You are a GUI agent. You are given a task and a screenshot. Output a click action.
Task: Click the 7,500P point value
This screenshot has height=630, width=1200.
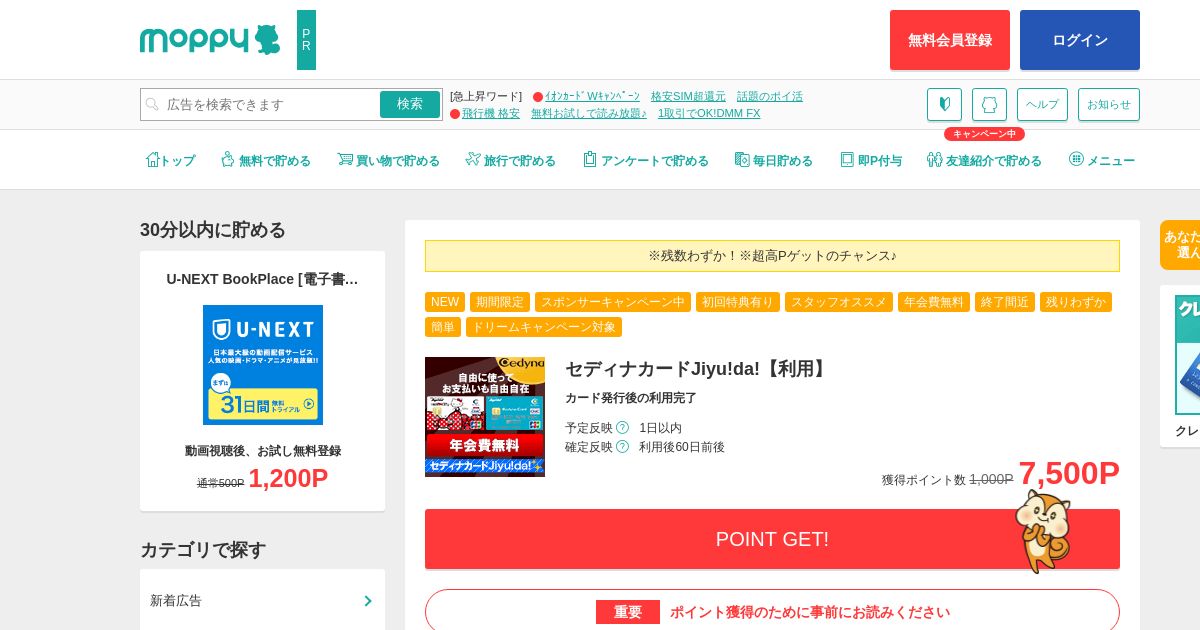(1069, 473)
